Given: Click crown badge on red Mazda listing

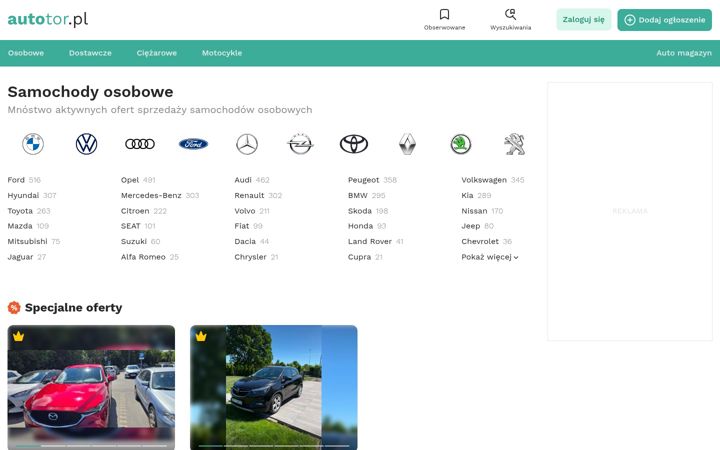Looking at the screenshot, I should tap(18, 337).
